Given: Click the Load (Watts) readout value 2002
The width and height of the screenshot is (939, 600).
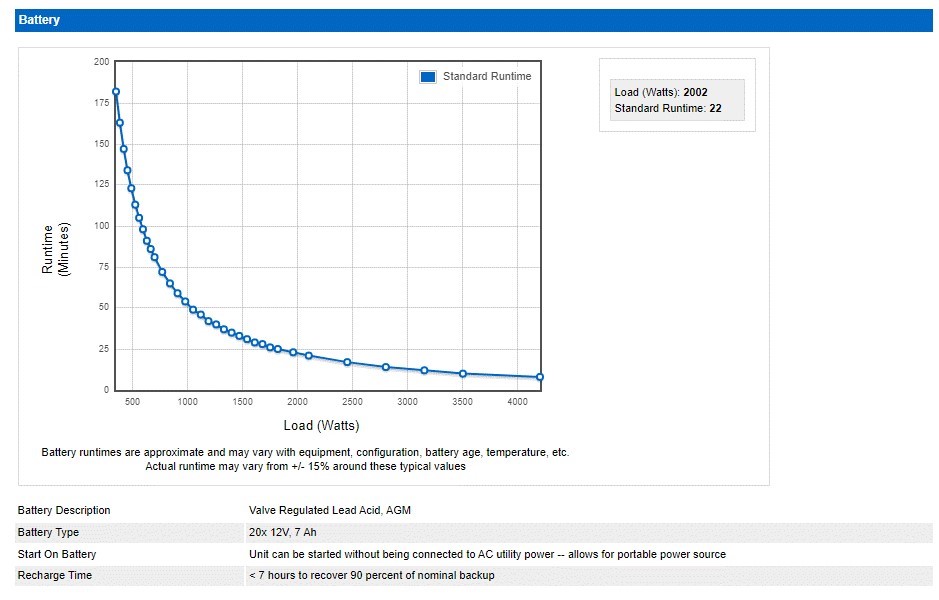Looking at the screenshot, I should pos(697,93).
